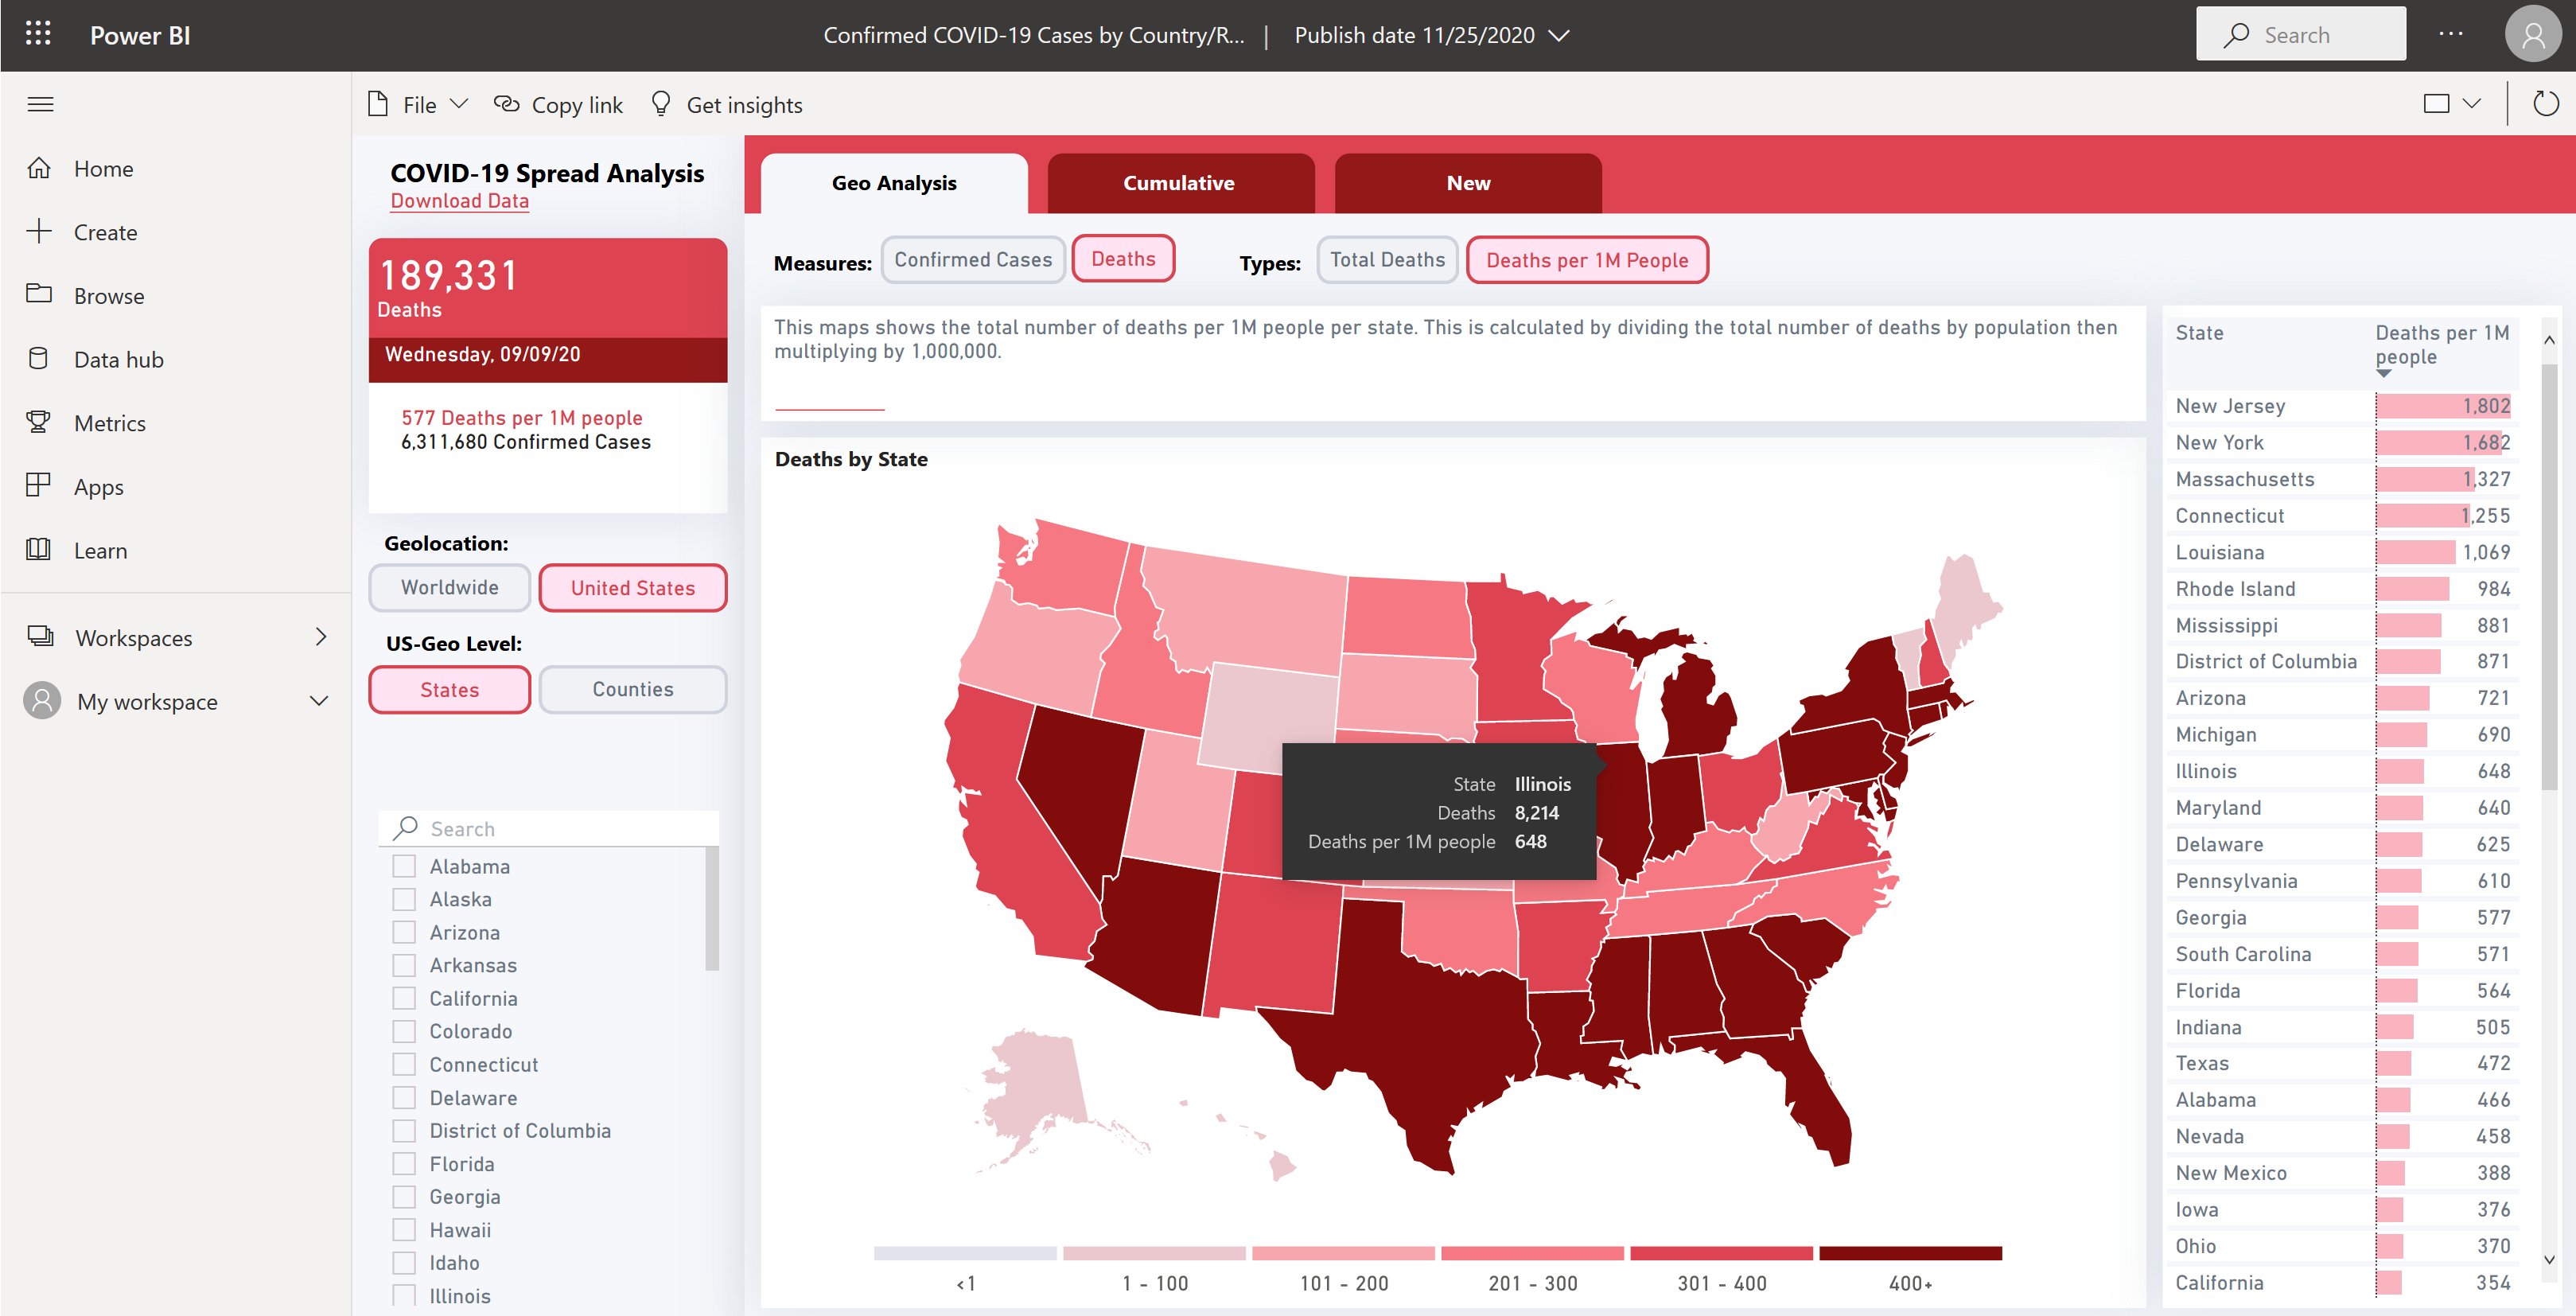The image size is (2576, 1316).
Task: Switch to the Geo Analysis tab
Action: (894, 183)
